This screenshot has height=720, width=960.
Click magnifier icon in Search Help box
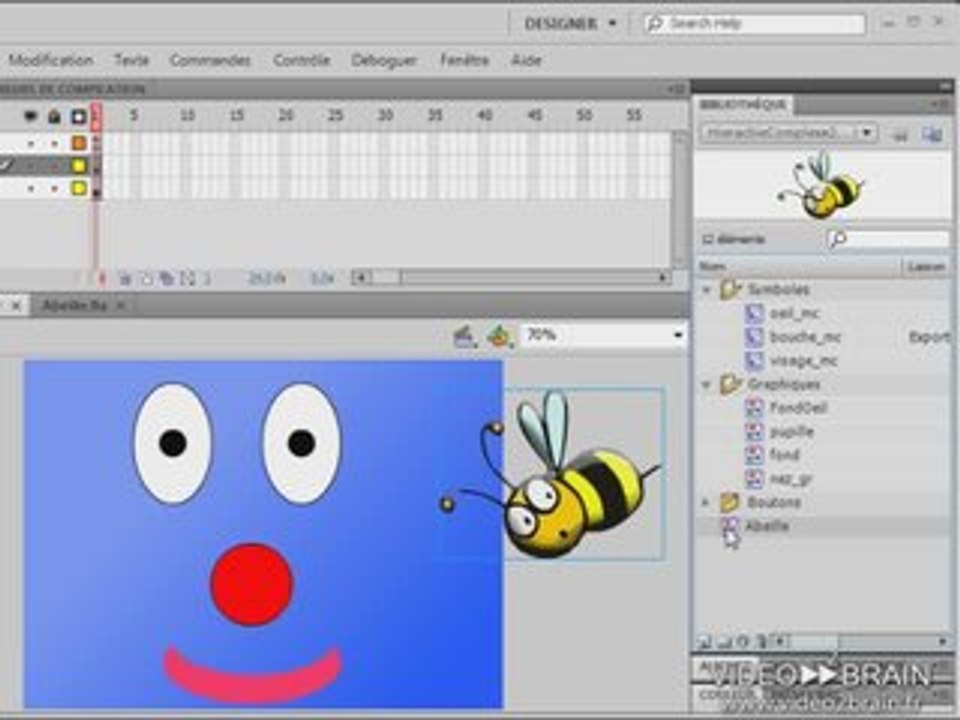coord(656,24)
